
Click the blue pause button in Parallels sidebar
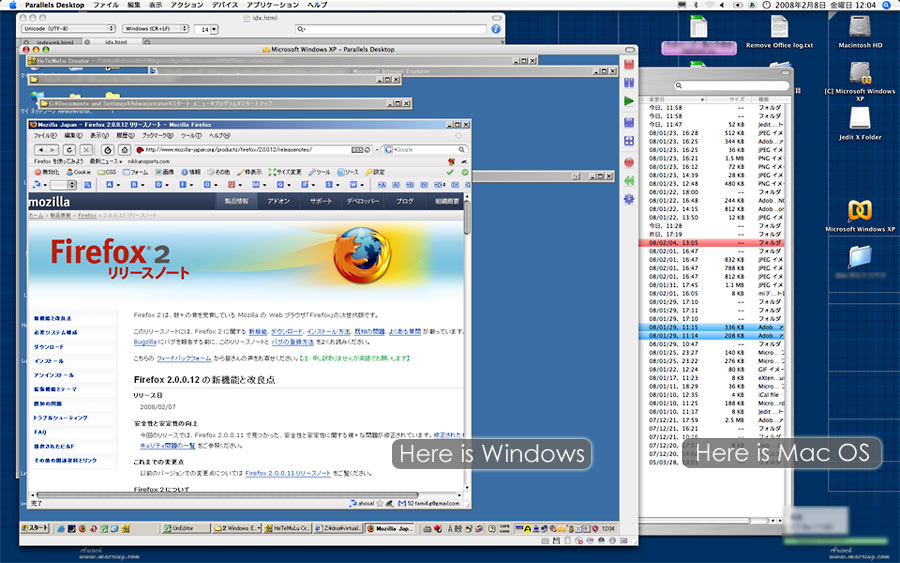(x=629, y=83)
